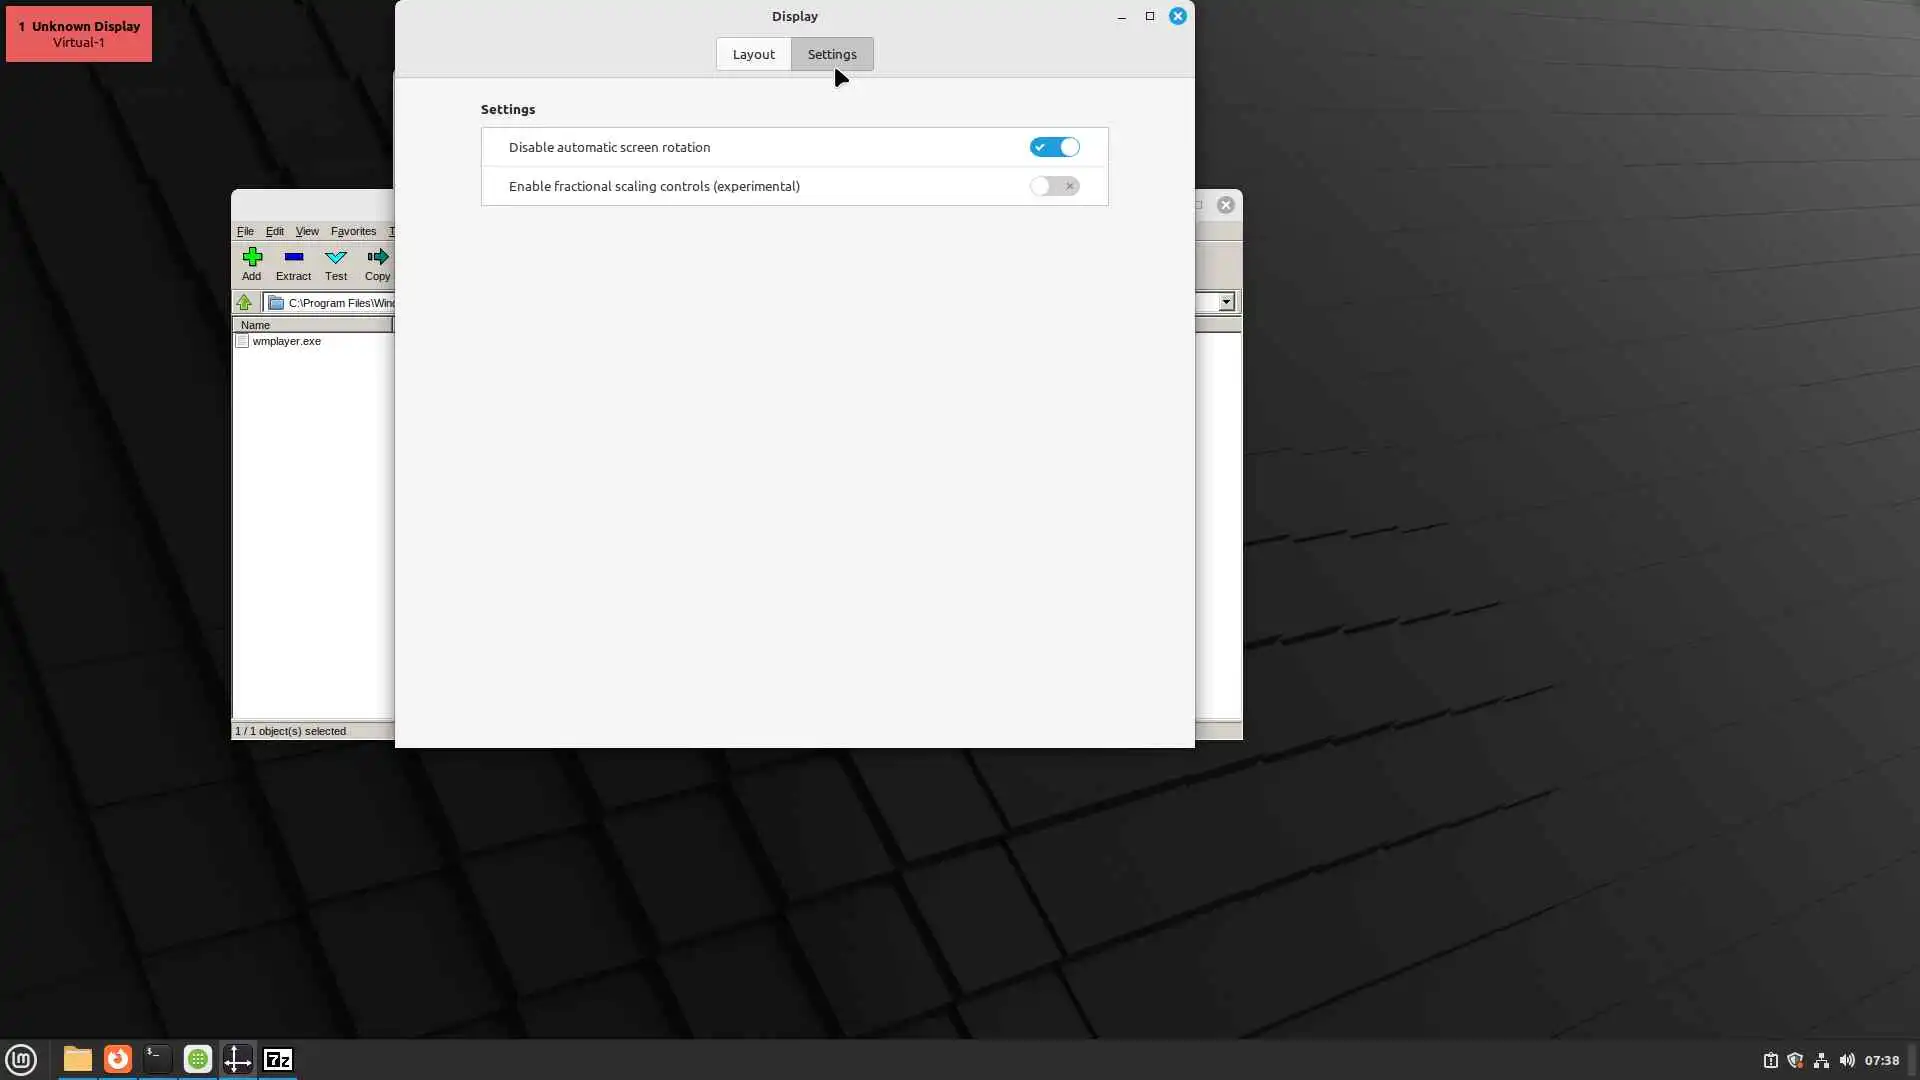Click the network tray icon
Screen dimensions: 1920x1080
click(x=1821, y=1060)
